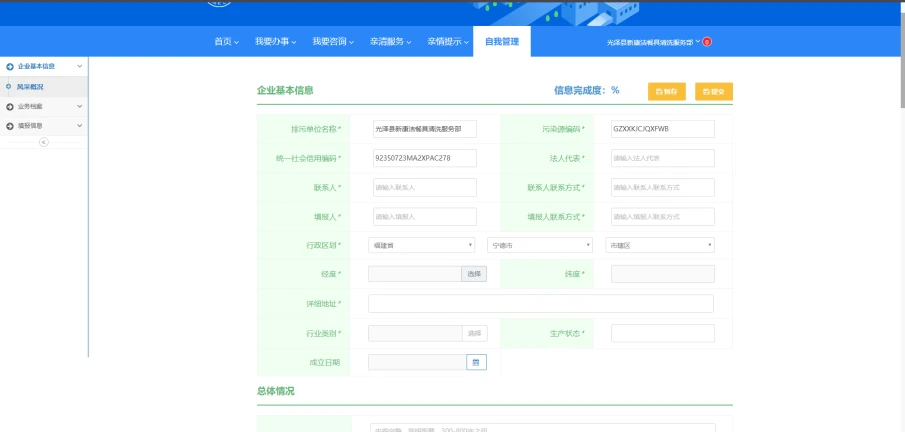905x432 pixels.
Task: Click the 详细地址 input field
Action: [x=540, y=304]
